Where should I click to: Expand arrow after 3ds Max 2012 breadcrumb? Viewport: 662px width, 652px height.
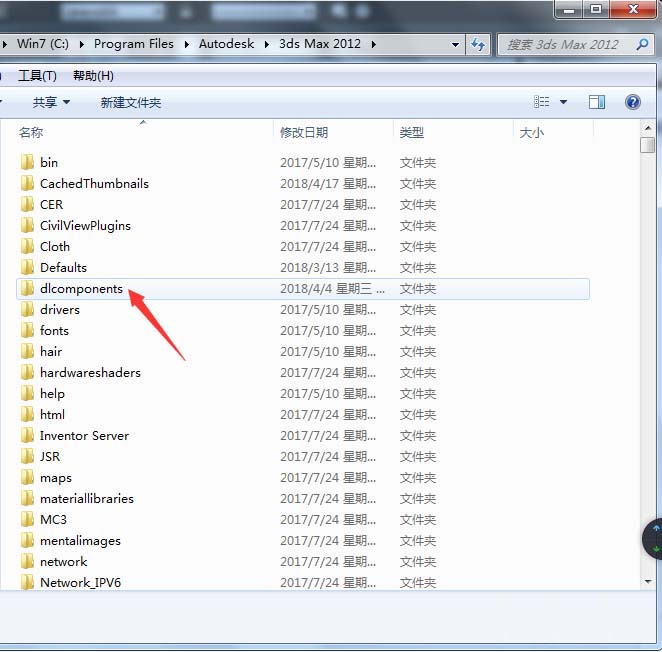(x=374, y=44)
